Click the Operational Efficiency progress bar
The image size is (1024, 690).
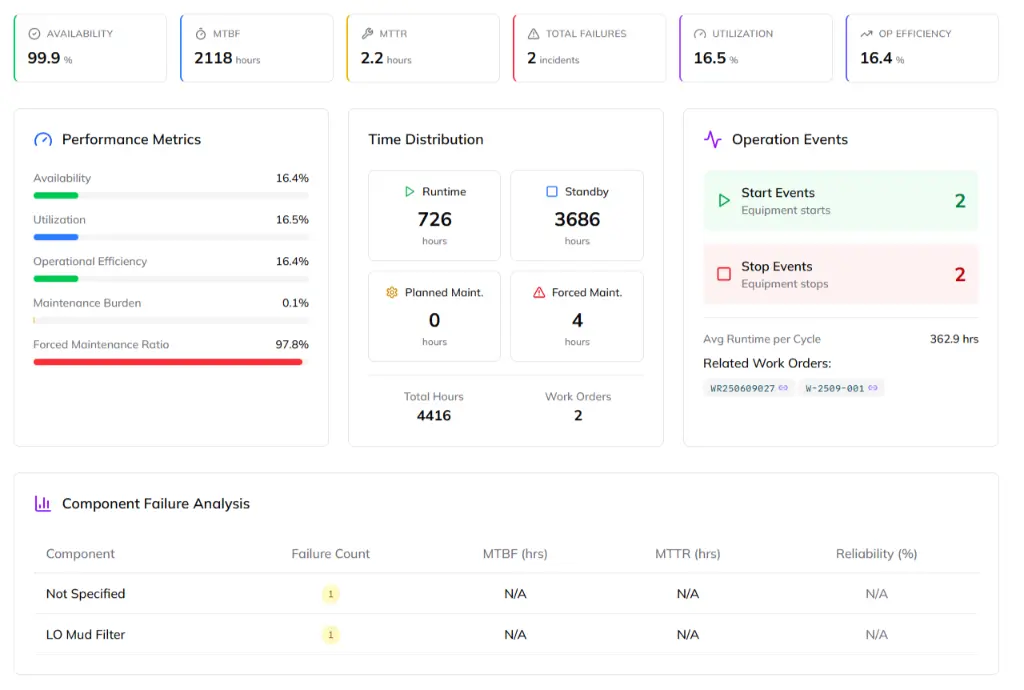171,279
